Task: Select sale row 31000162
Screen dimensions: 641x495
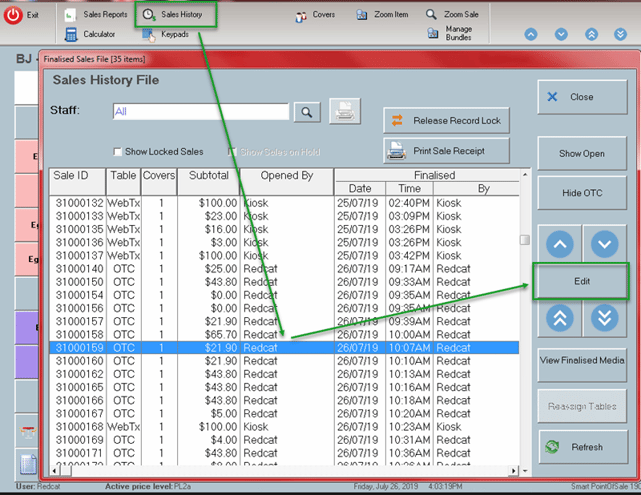Action: [x=284, y=374]
